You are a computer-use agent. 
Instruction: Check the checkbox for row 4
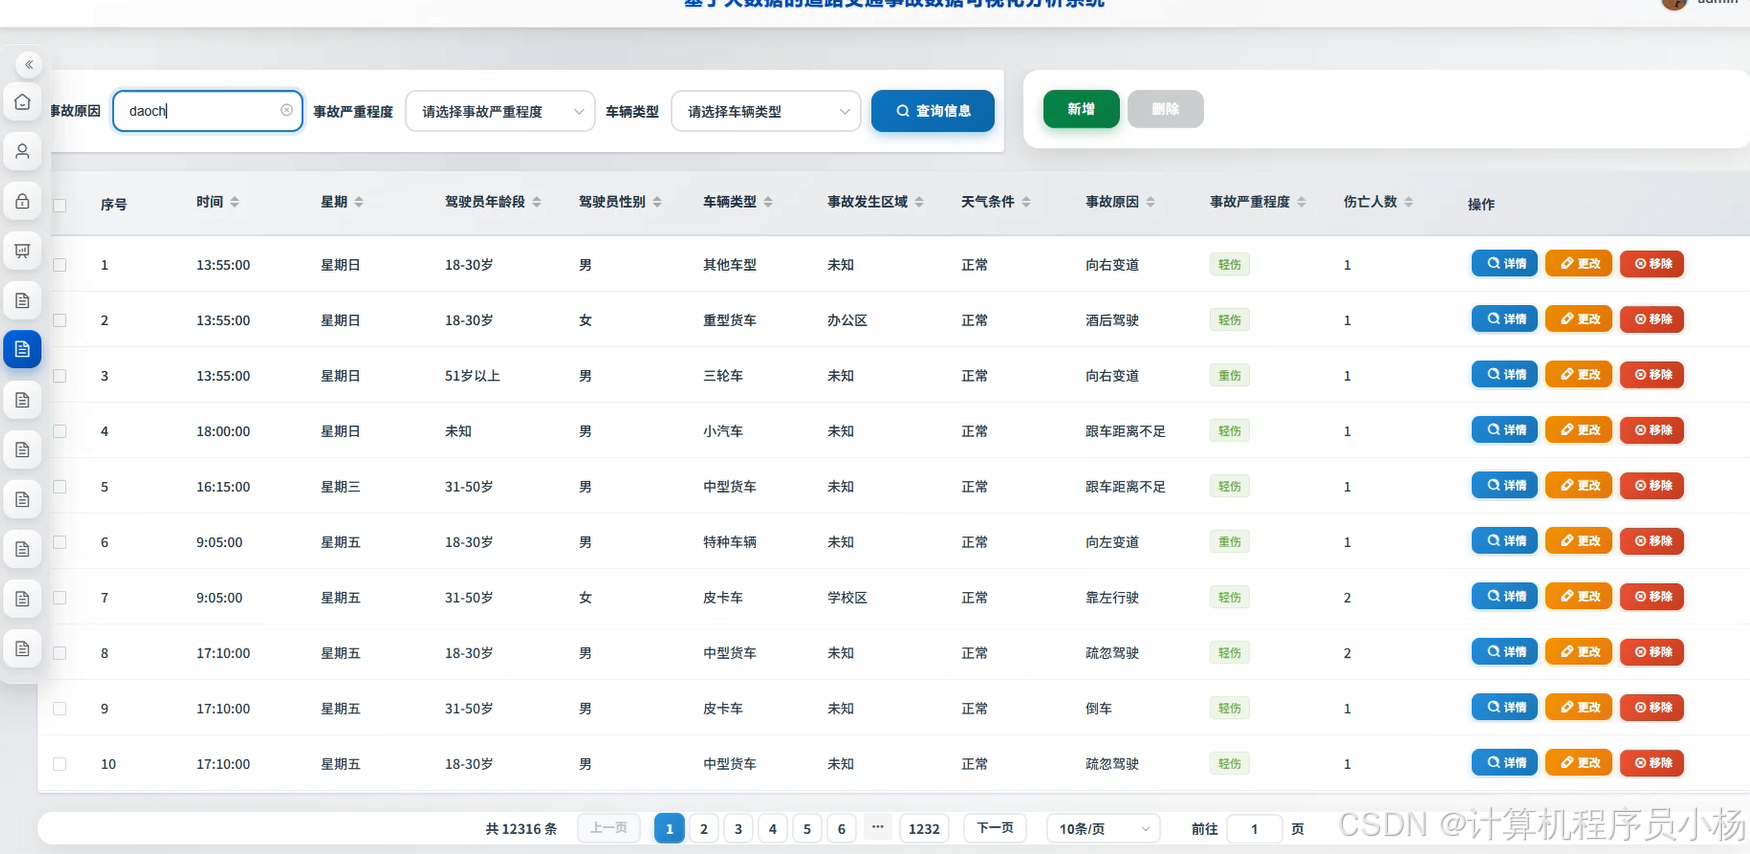(60, 431)
